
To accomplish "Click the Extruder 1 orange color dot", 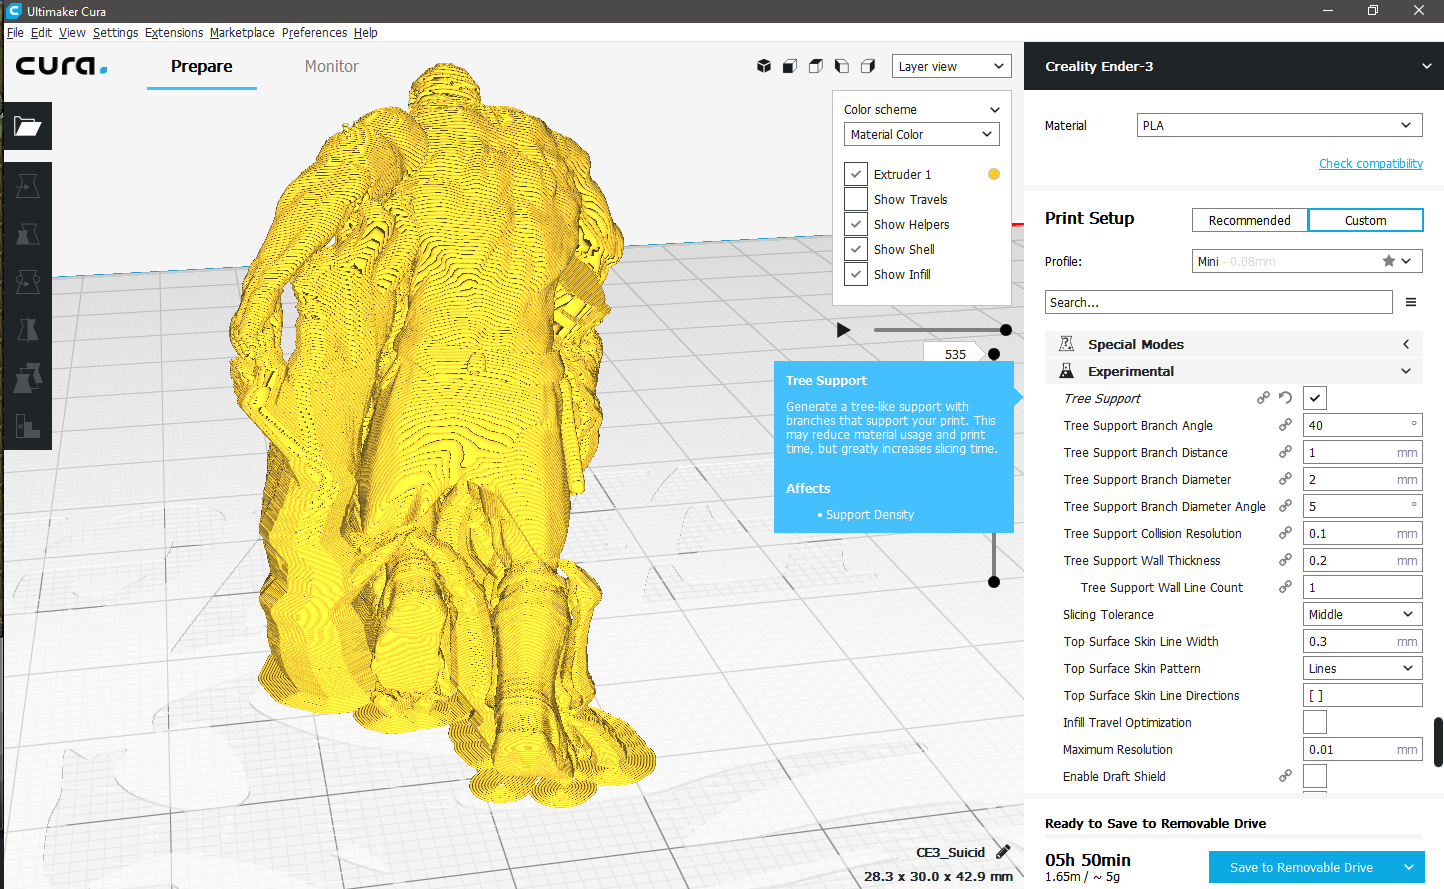I will pos(994,174).
